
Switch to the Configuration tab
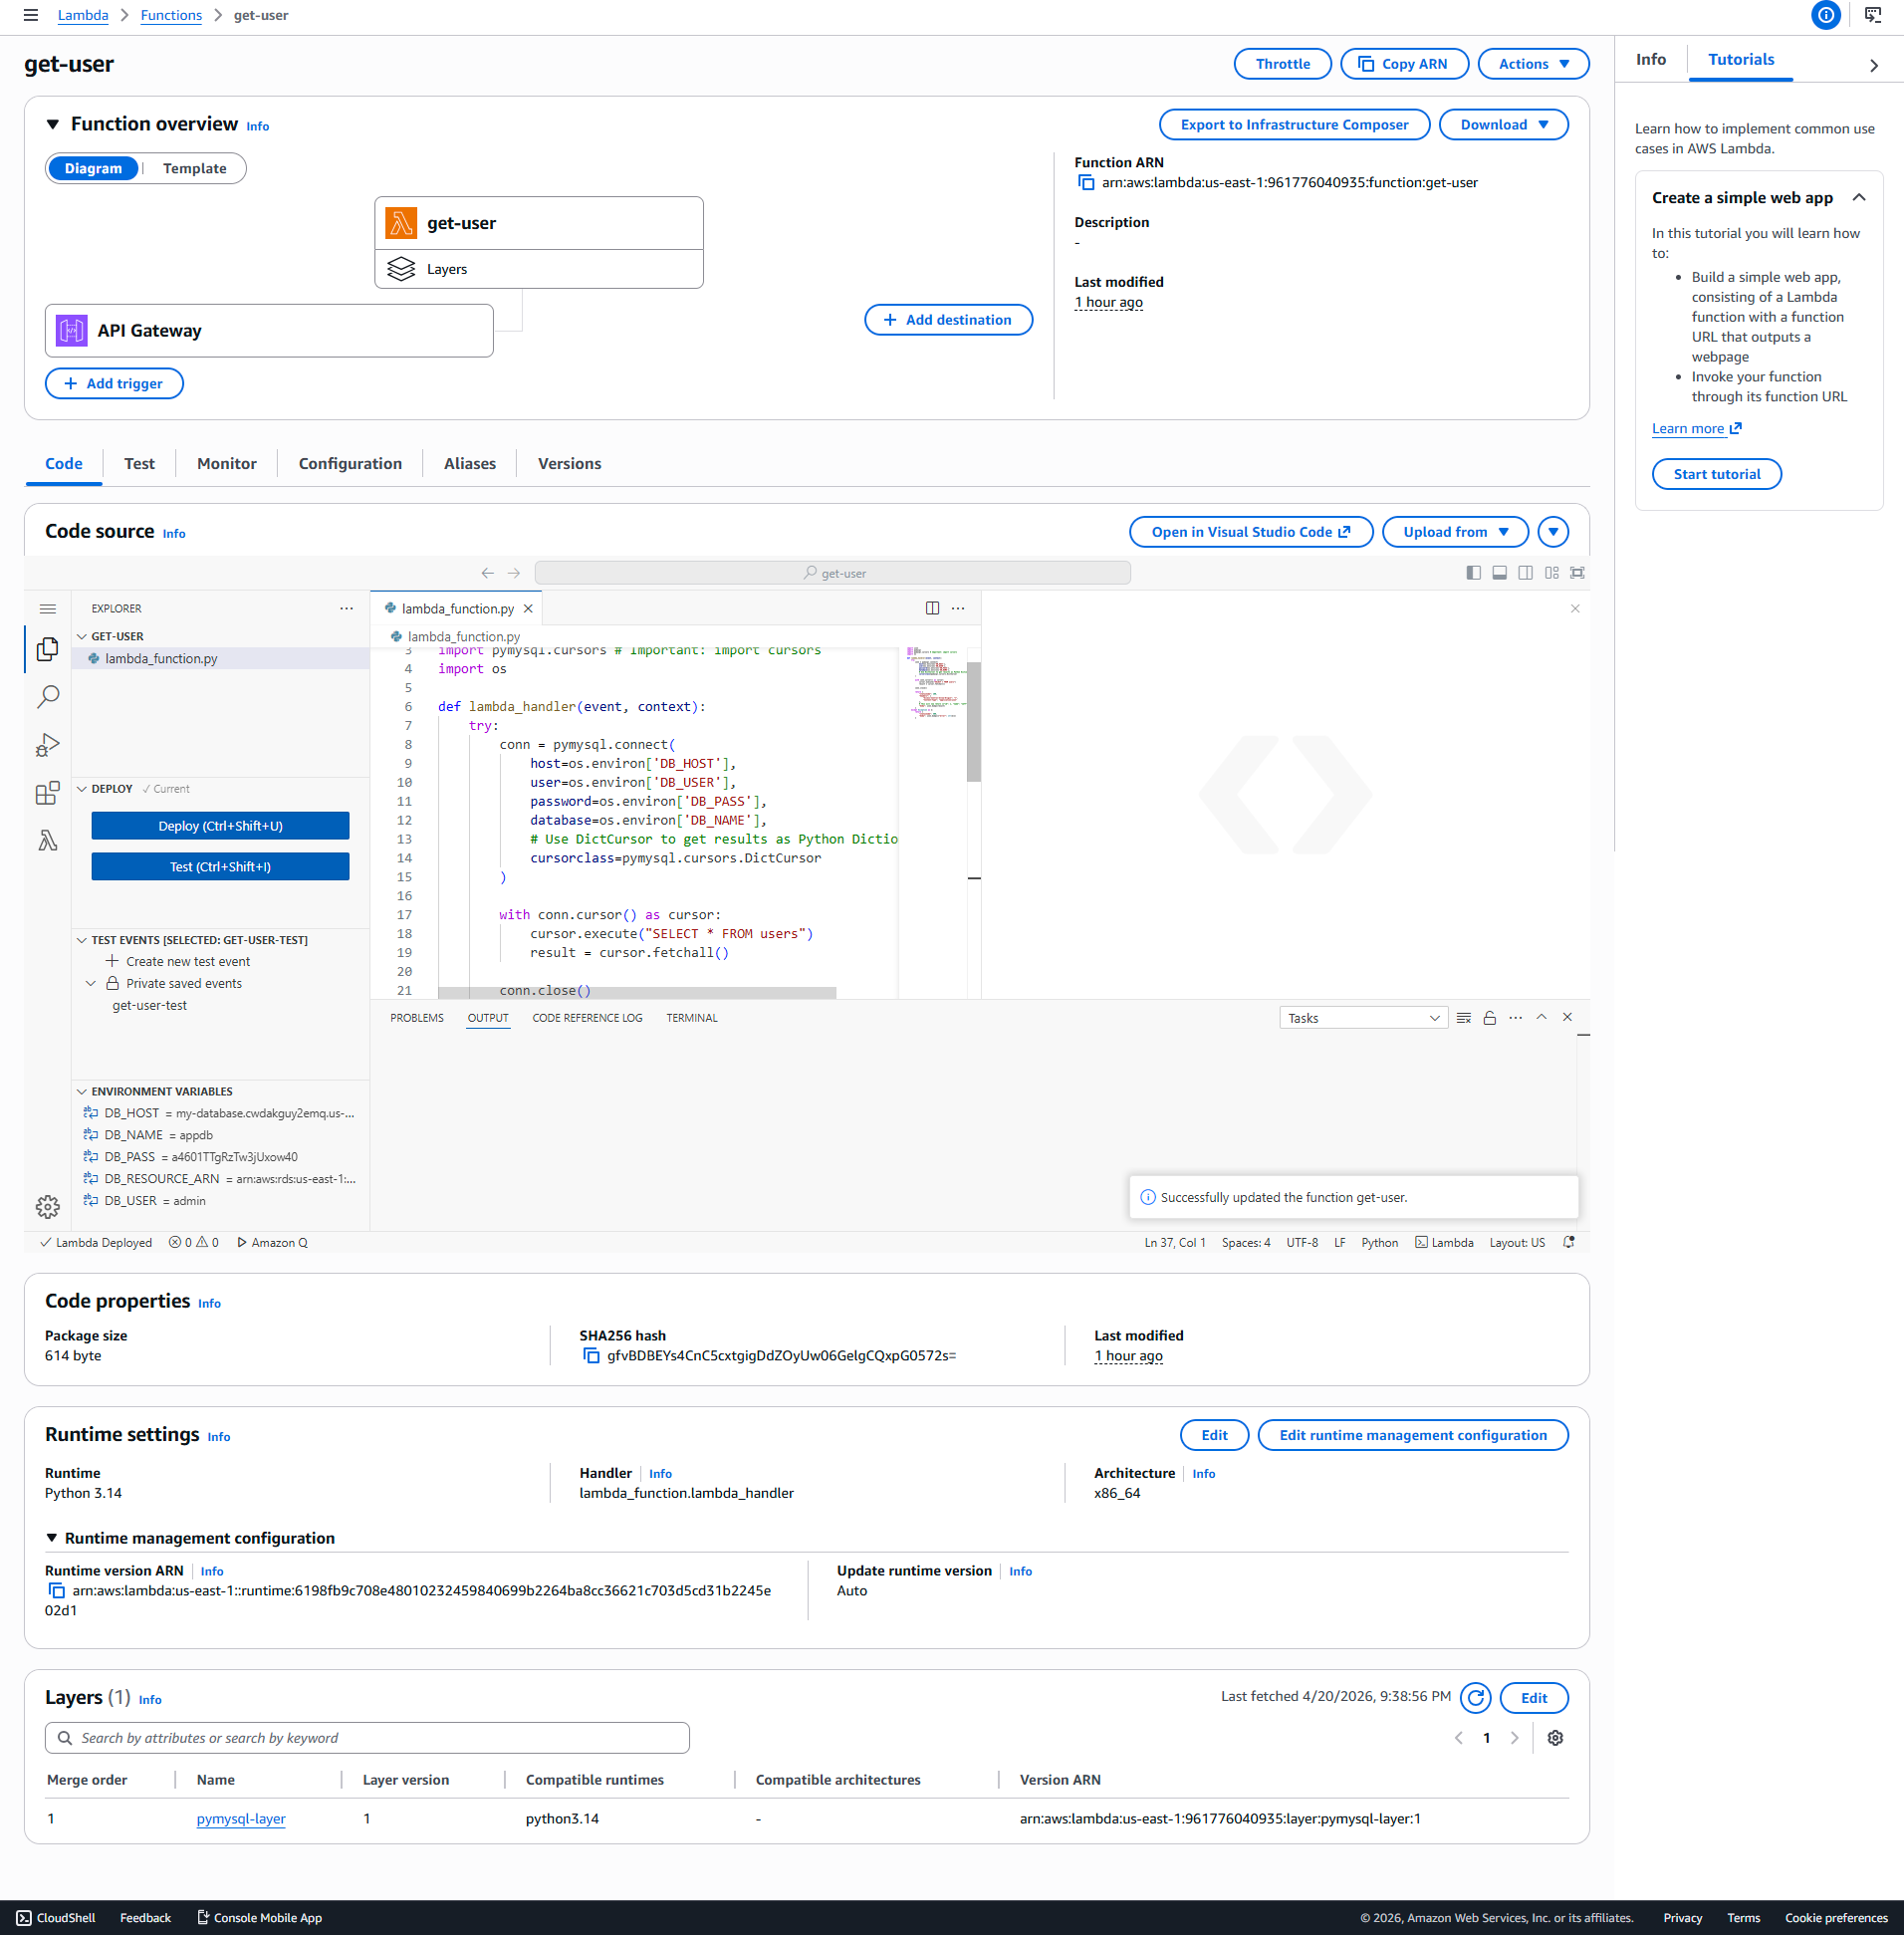[350, 464]
